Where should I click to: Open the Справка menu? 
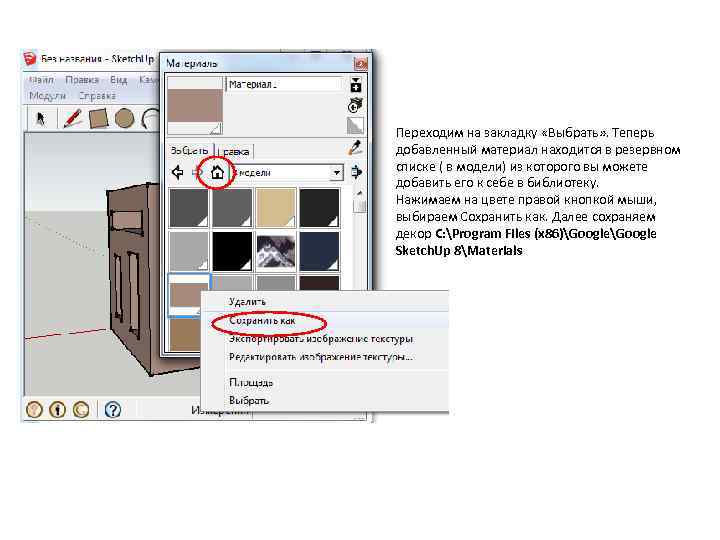pyautogui.click(x=97, y=96)
